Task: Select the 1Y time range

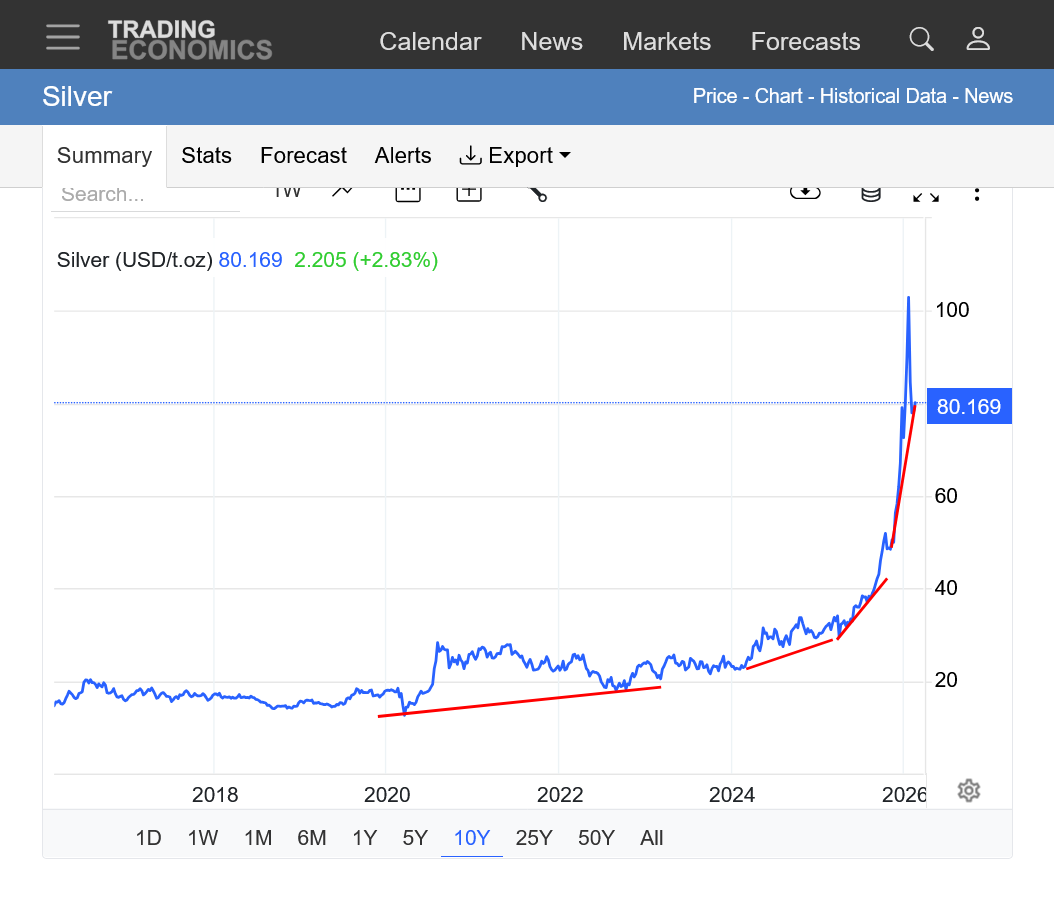Action: point(364,838)
